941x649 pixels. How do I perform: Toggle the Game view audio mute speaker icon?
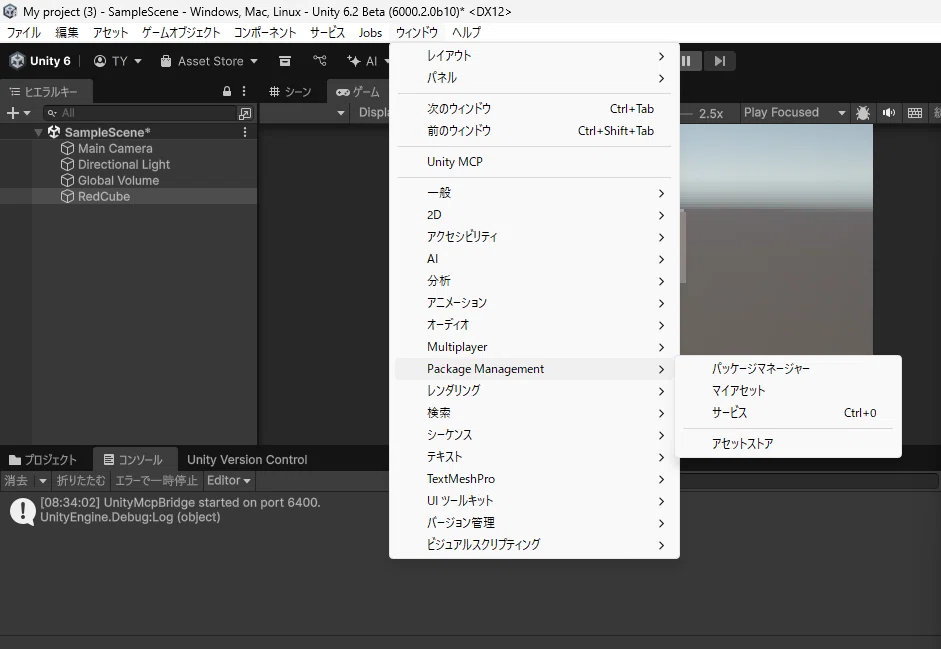889,112
